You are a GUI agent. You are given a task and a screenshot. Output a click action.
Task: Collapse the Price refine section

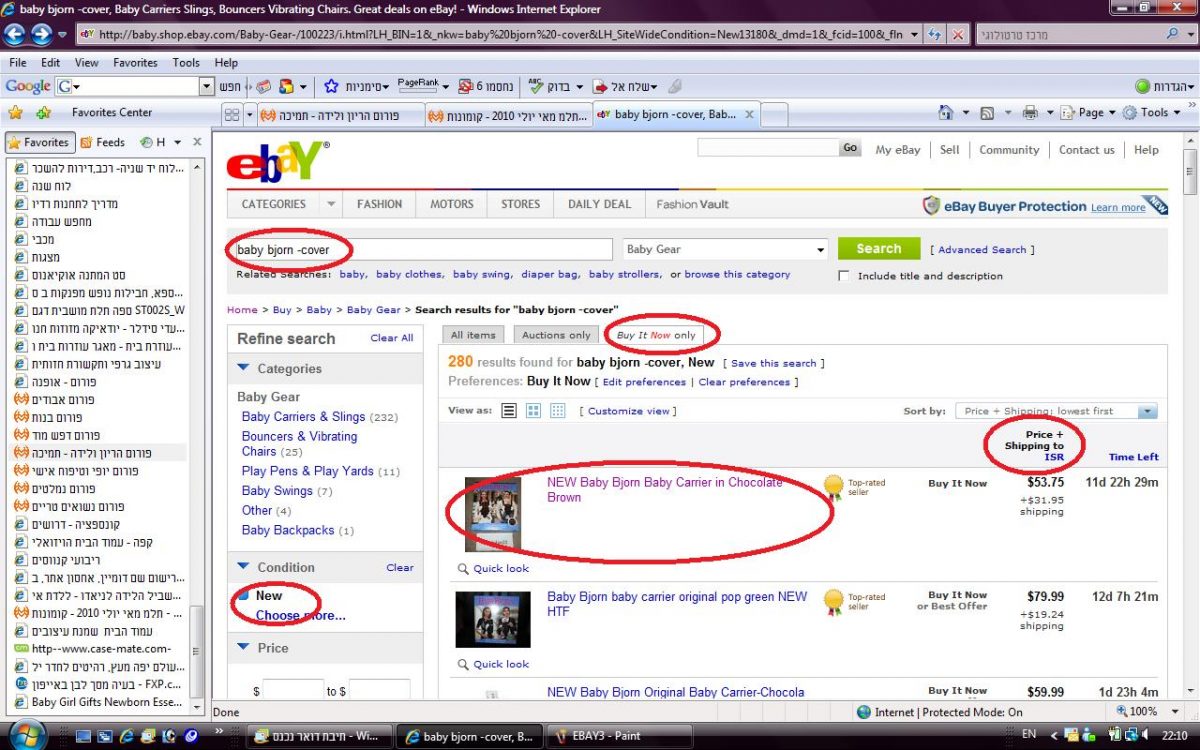tap(243, 648)
